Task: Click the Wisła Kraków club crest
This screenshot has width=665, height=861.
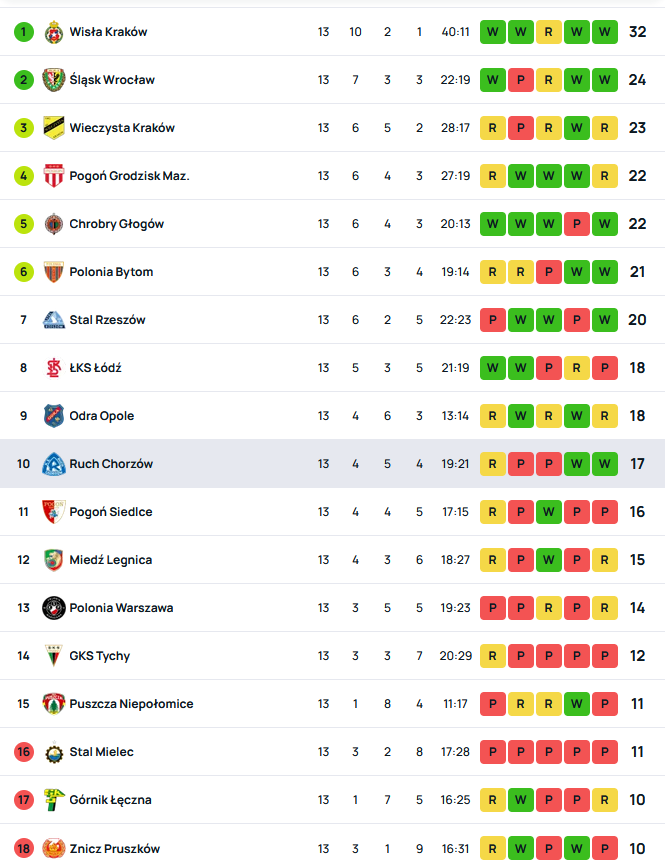Action: point(54,32)
